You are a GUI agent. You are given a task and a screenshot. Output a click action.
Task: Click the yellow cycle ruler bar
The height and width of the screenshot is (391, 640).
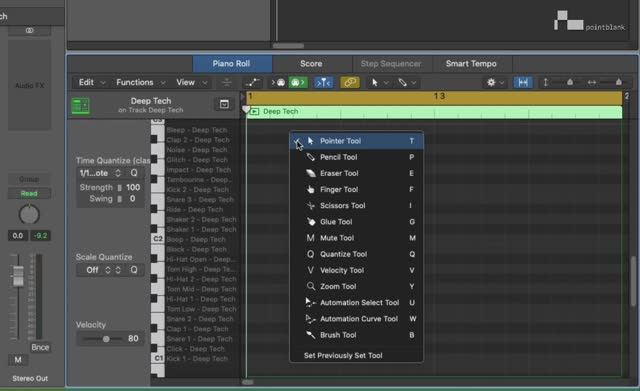434,97
